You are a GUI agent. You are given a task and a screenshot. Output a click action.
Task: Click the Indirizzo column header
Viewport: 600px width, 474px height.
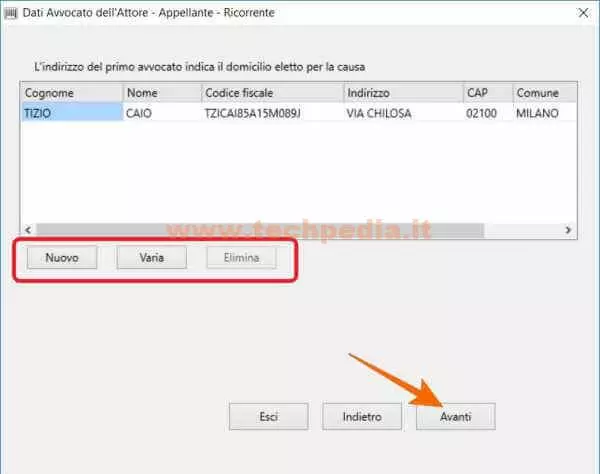tap(400, 93)
